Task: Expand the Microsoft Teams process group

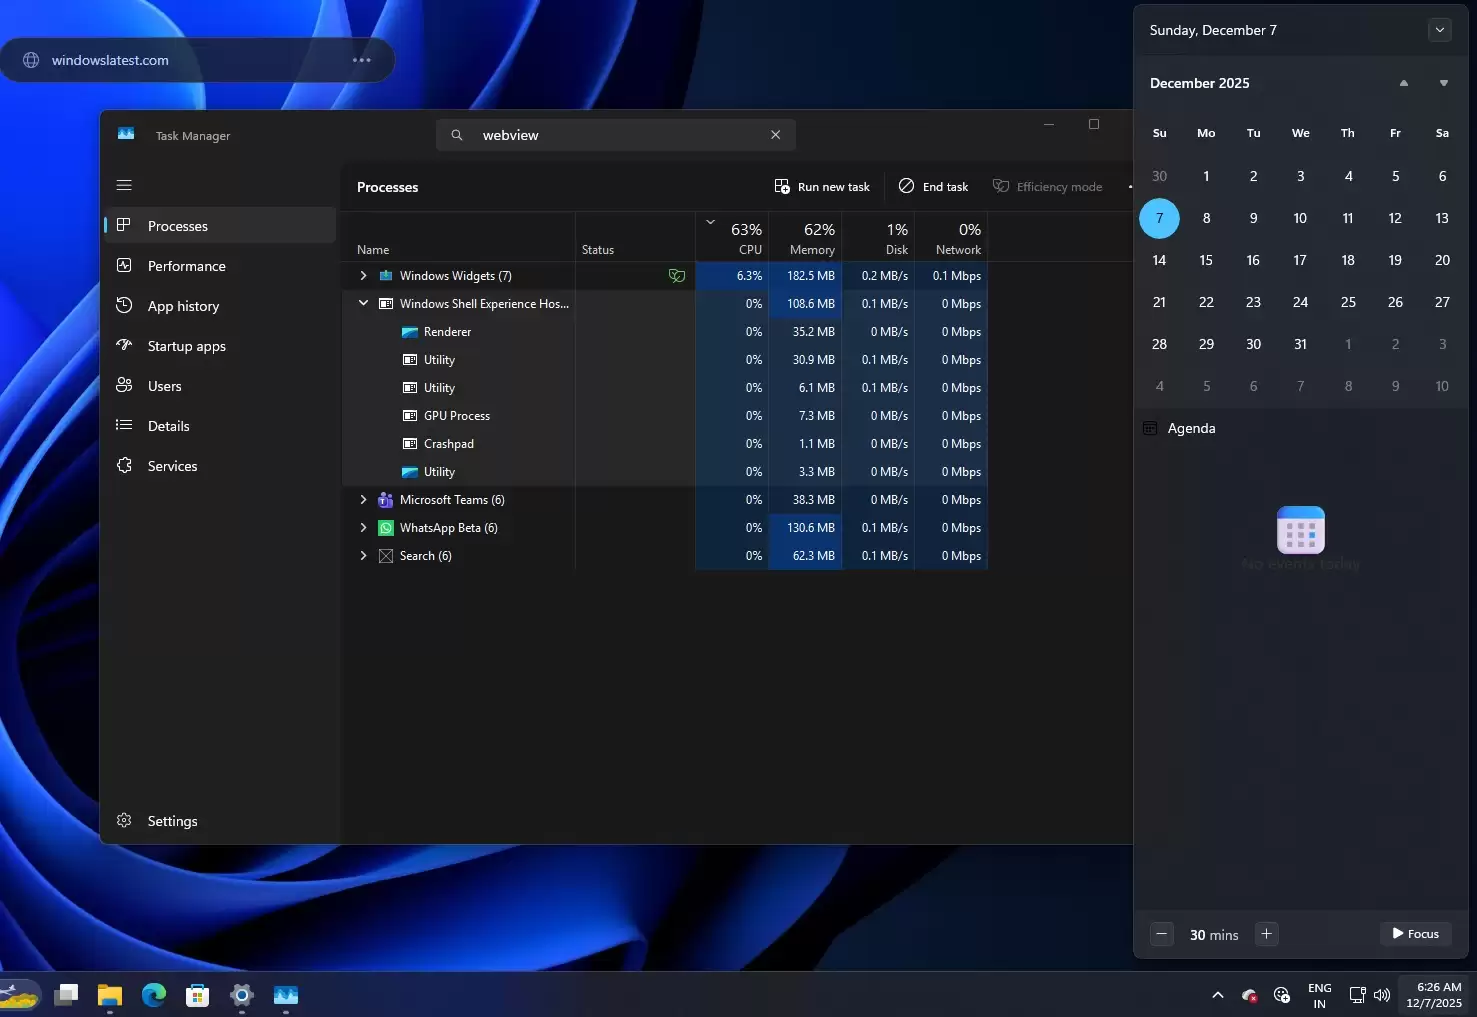Action: pyautogui.click(x=362, y=499)
